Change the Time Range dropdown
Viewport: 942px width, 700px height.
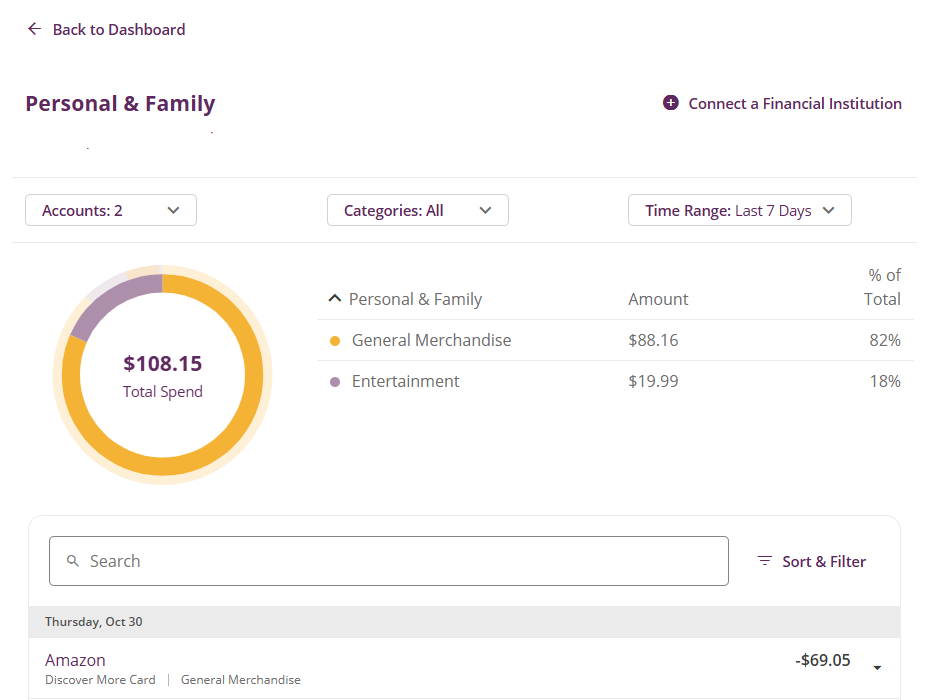tap(739, 210)
